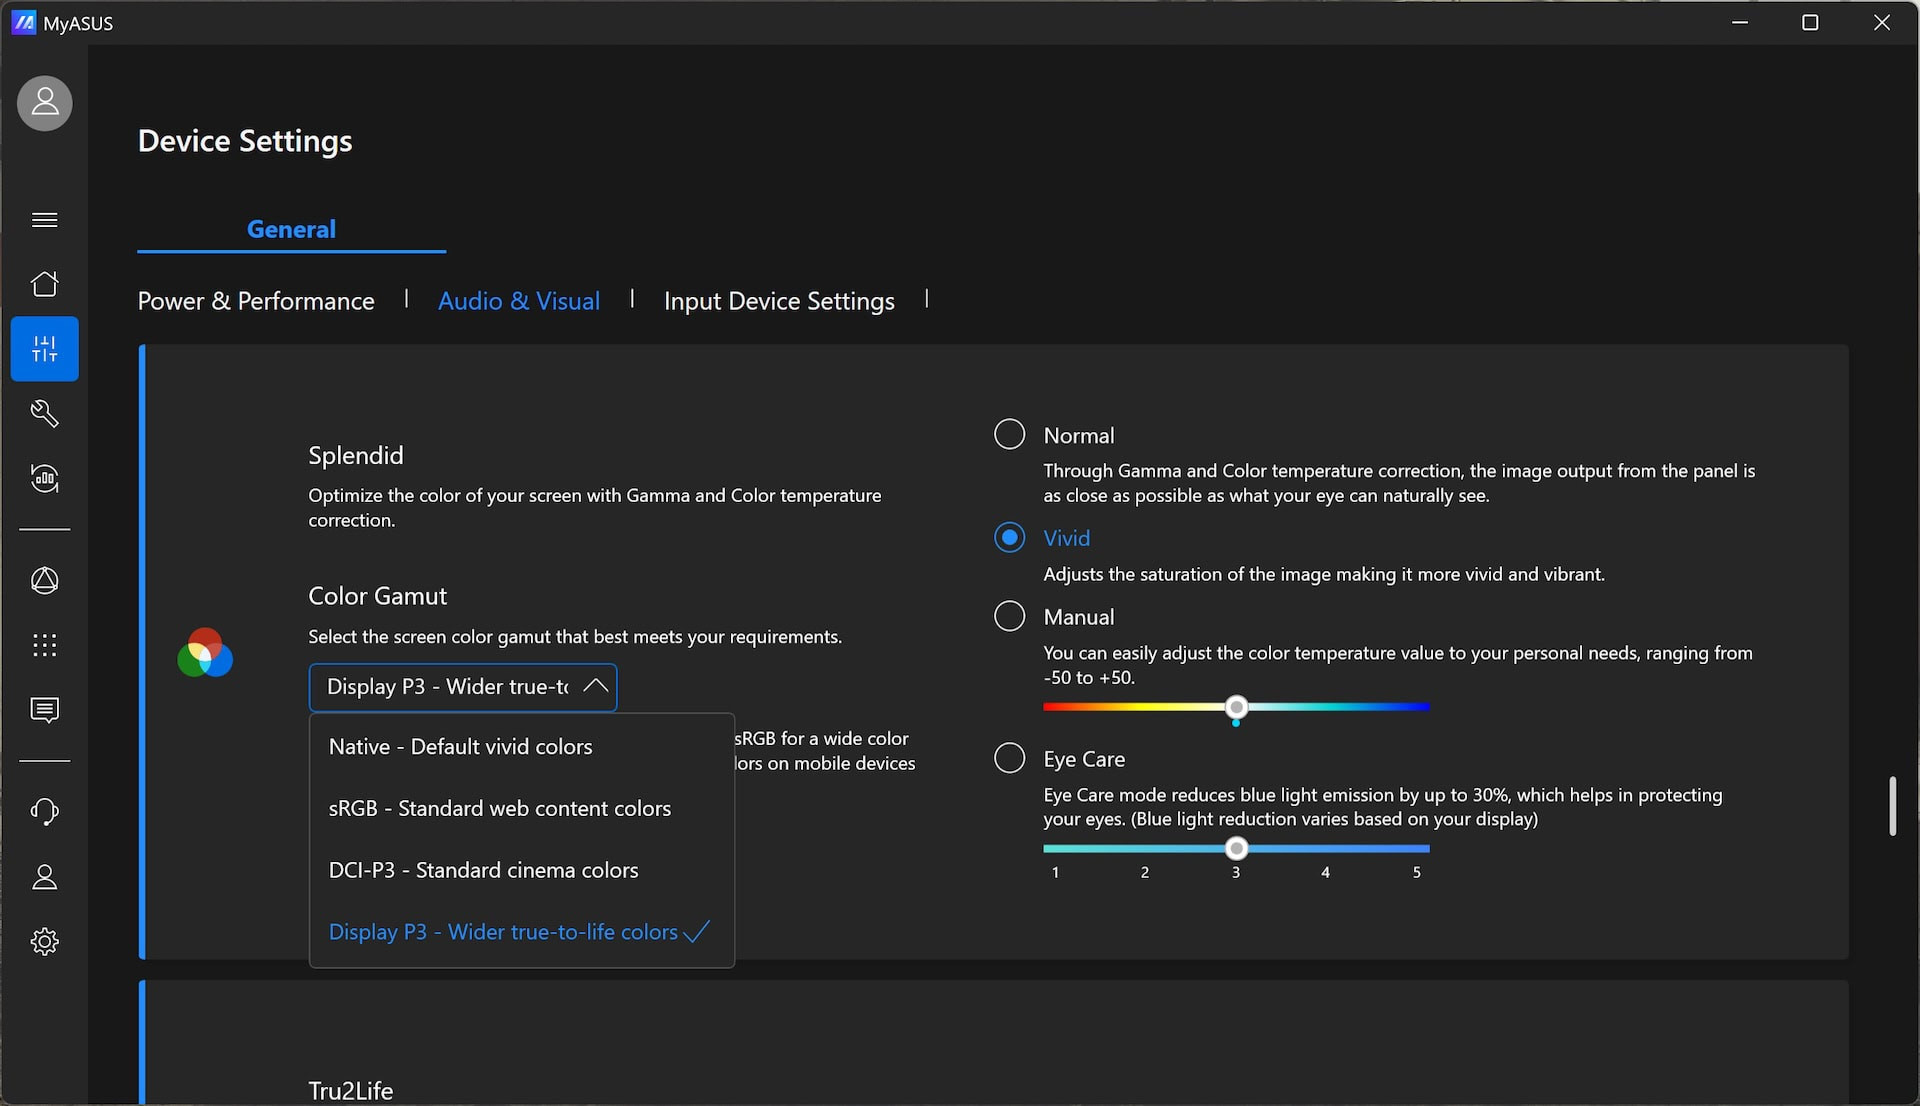1920x1106 pixels.
Task: Select the Eye Care mode
Action: click(x=1010, y=758)
